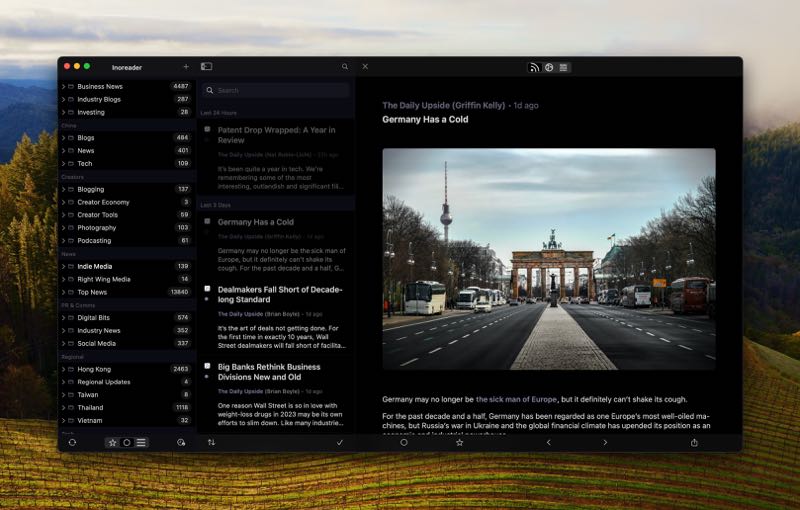Toggle the sidebar panel icon
Image resolution: width=800 pixels, height=510 pixels.
[x=206, y=67]
